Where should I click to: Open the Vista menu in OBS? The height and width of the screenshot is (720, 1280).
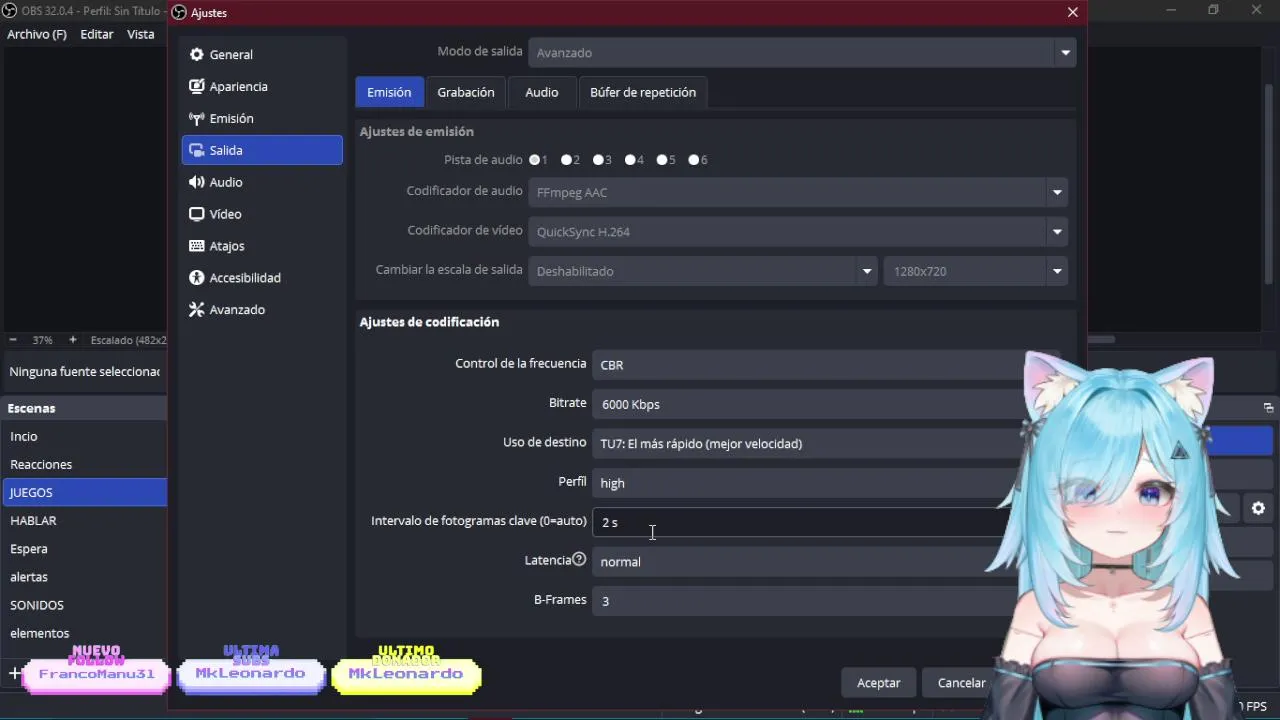[141, 34]
